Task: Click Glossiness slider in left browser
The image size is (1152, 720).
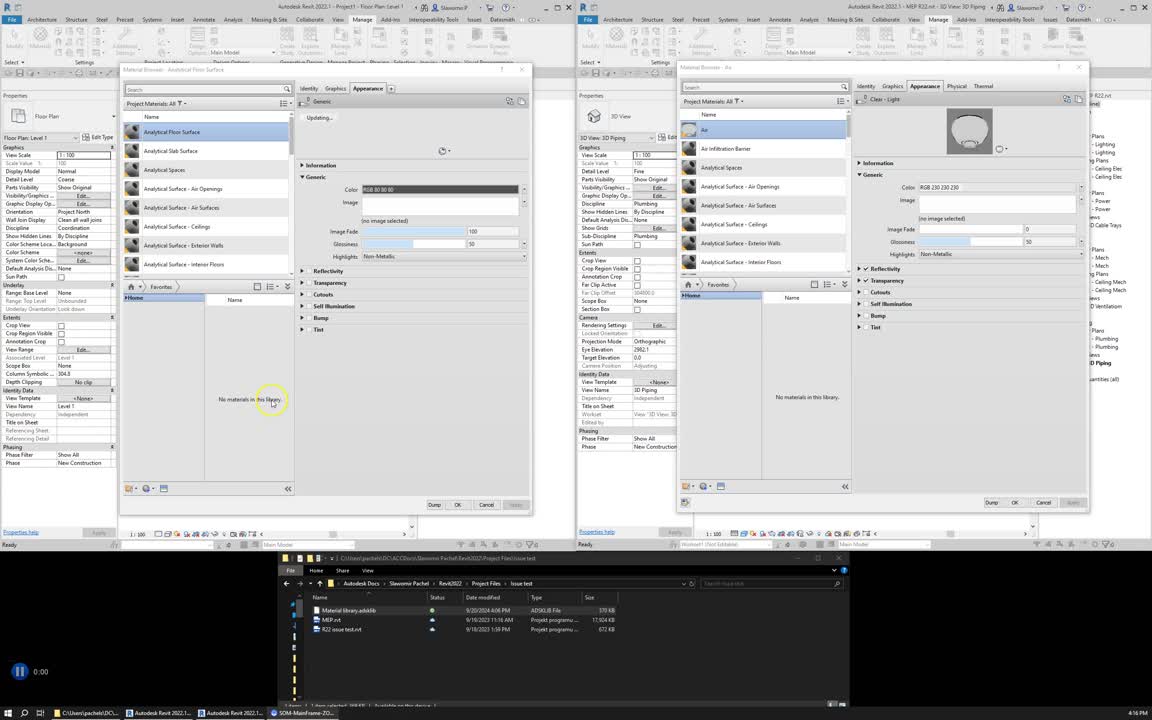Action: tap(414, 244)
